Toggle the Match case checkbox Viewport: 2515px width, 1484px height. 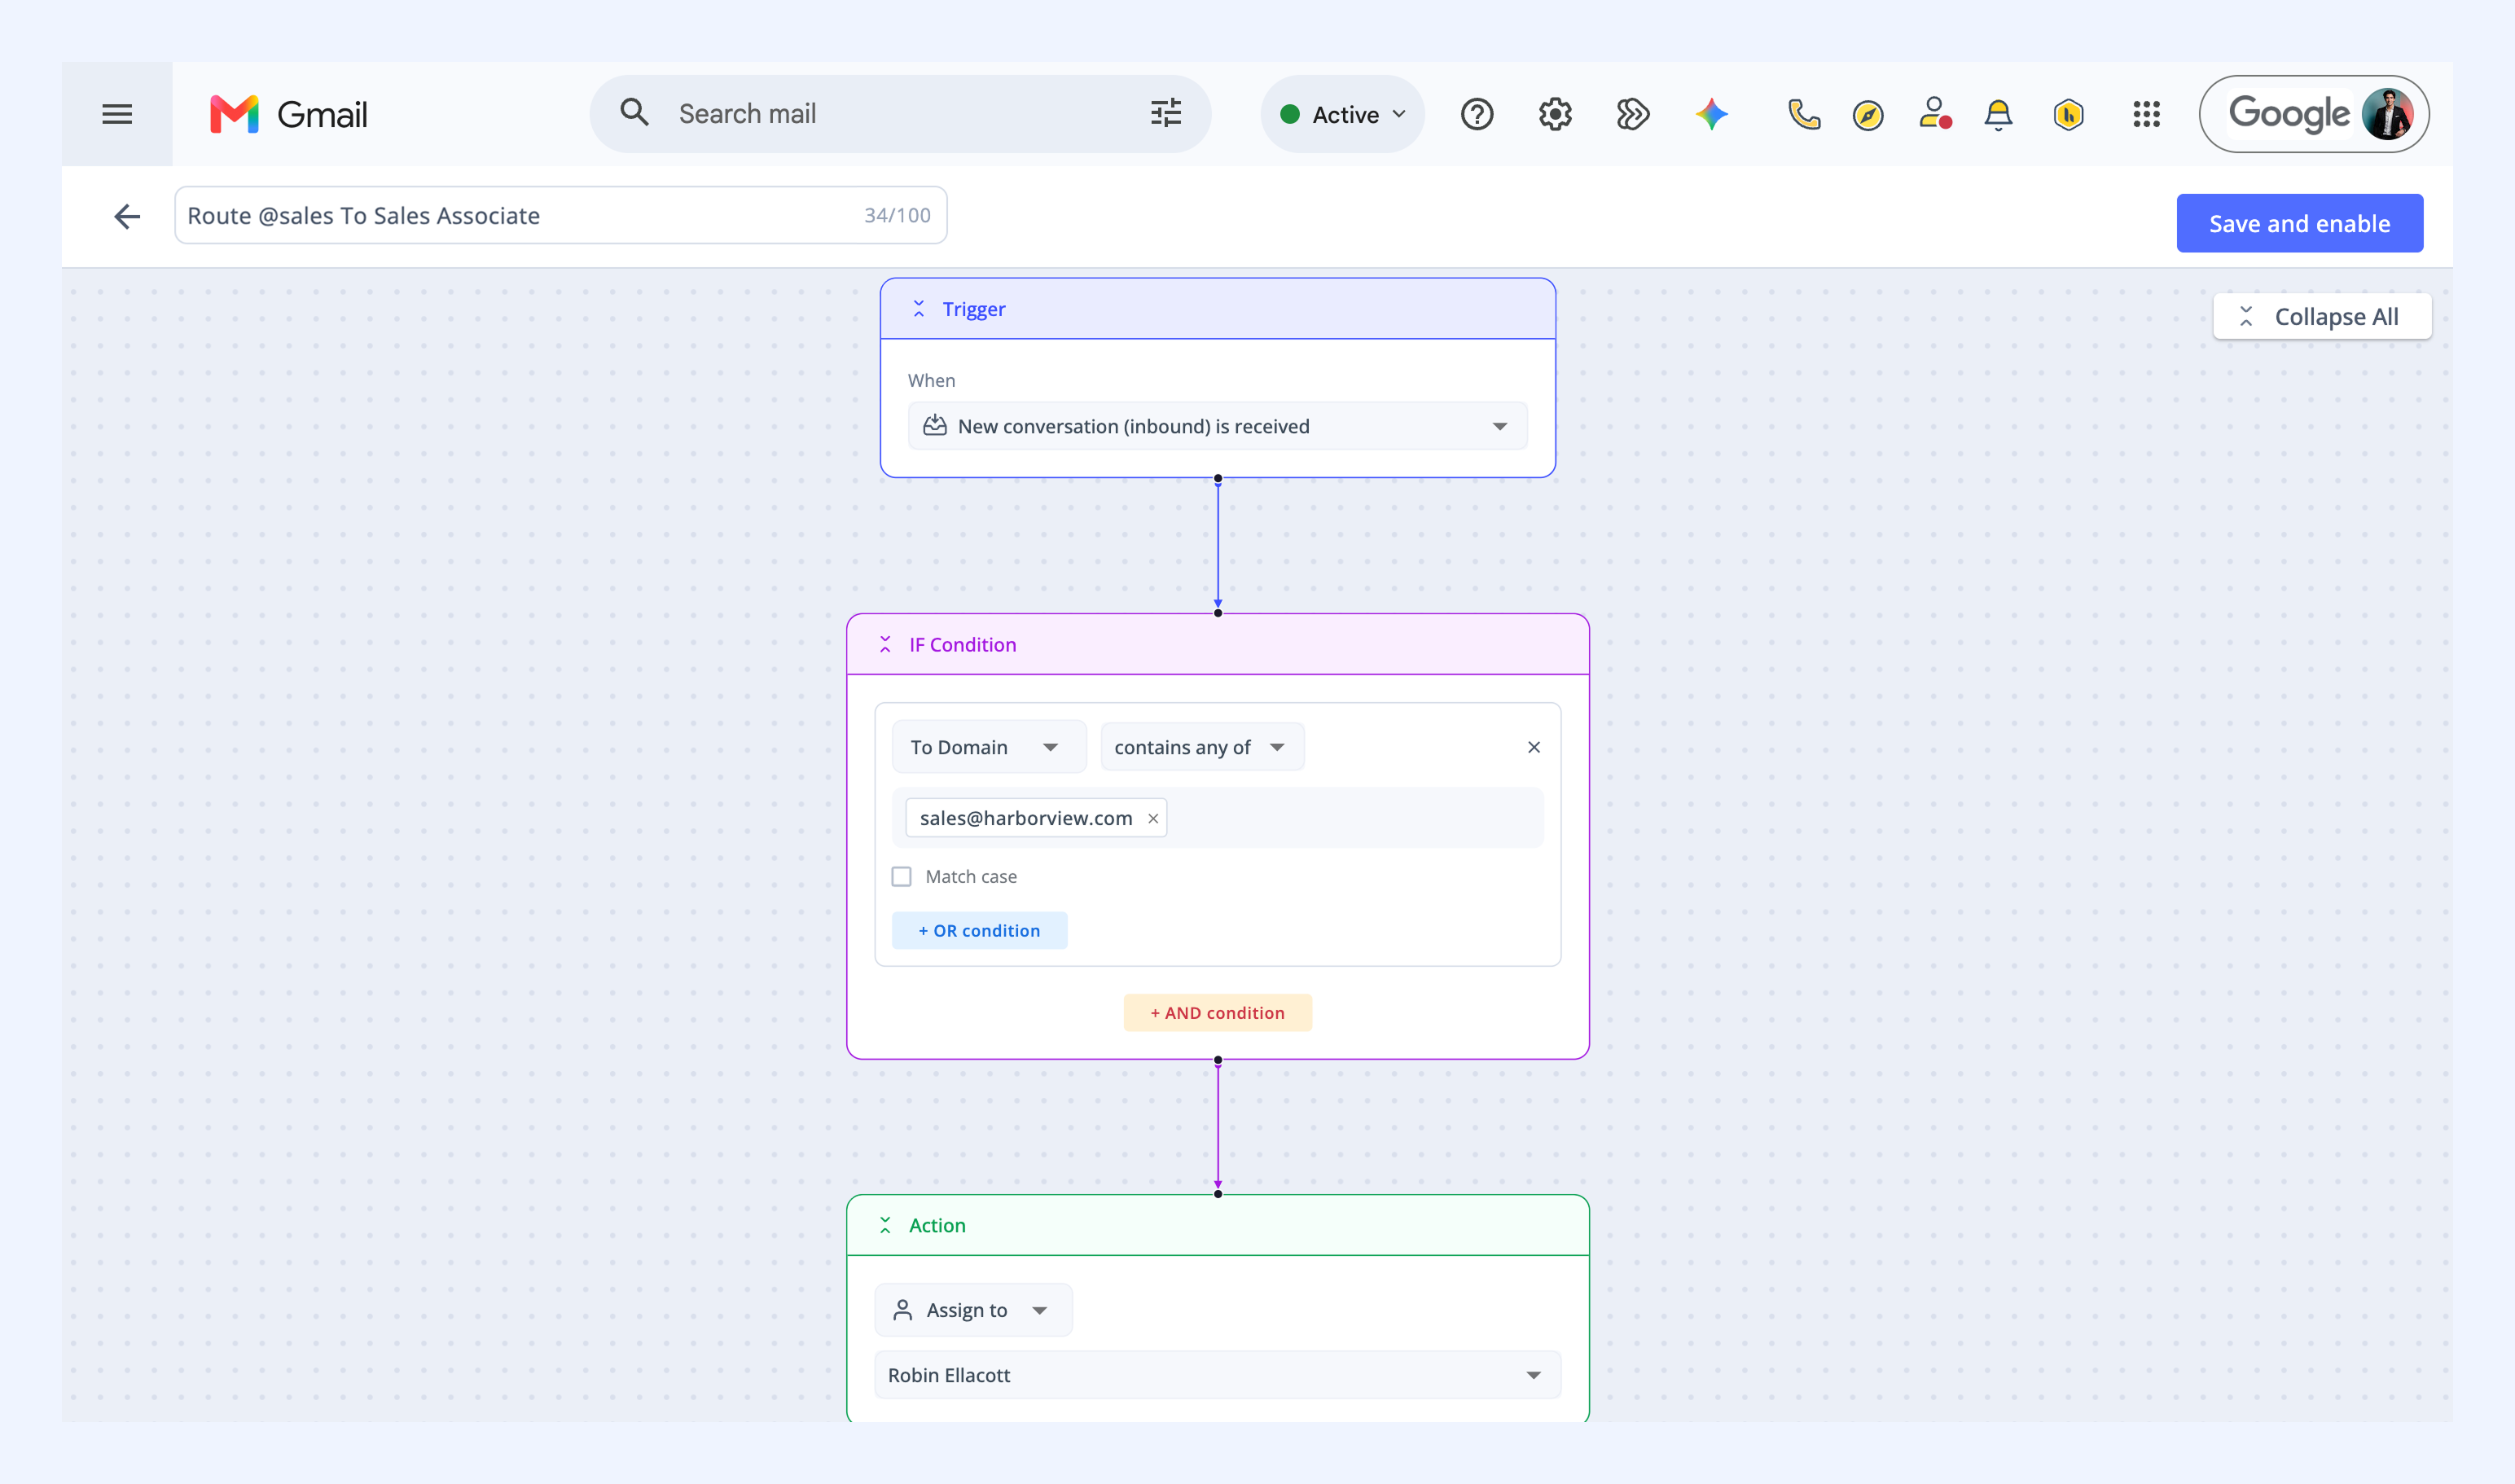(901, 876)
